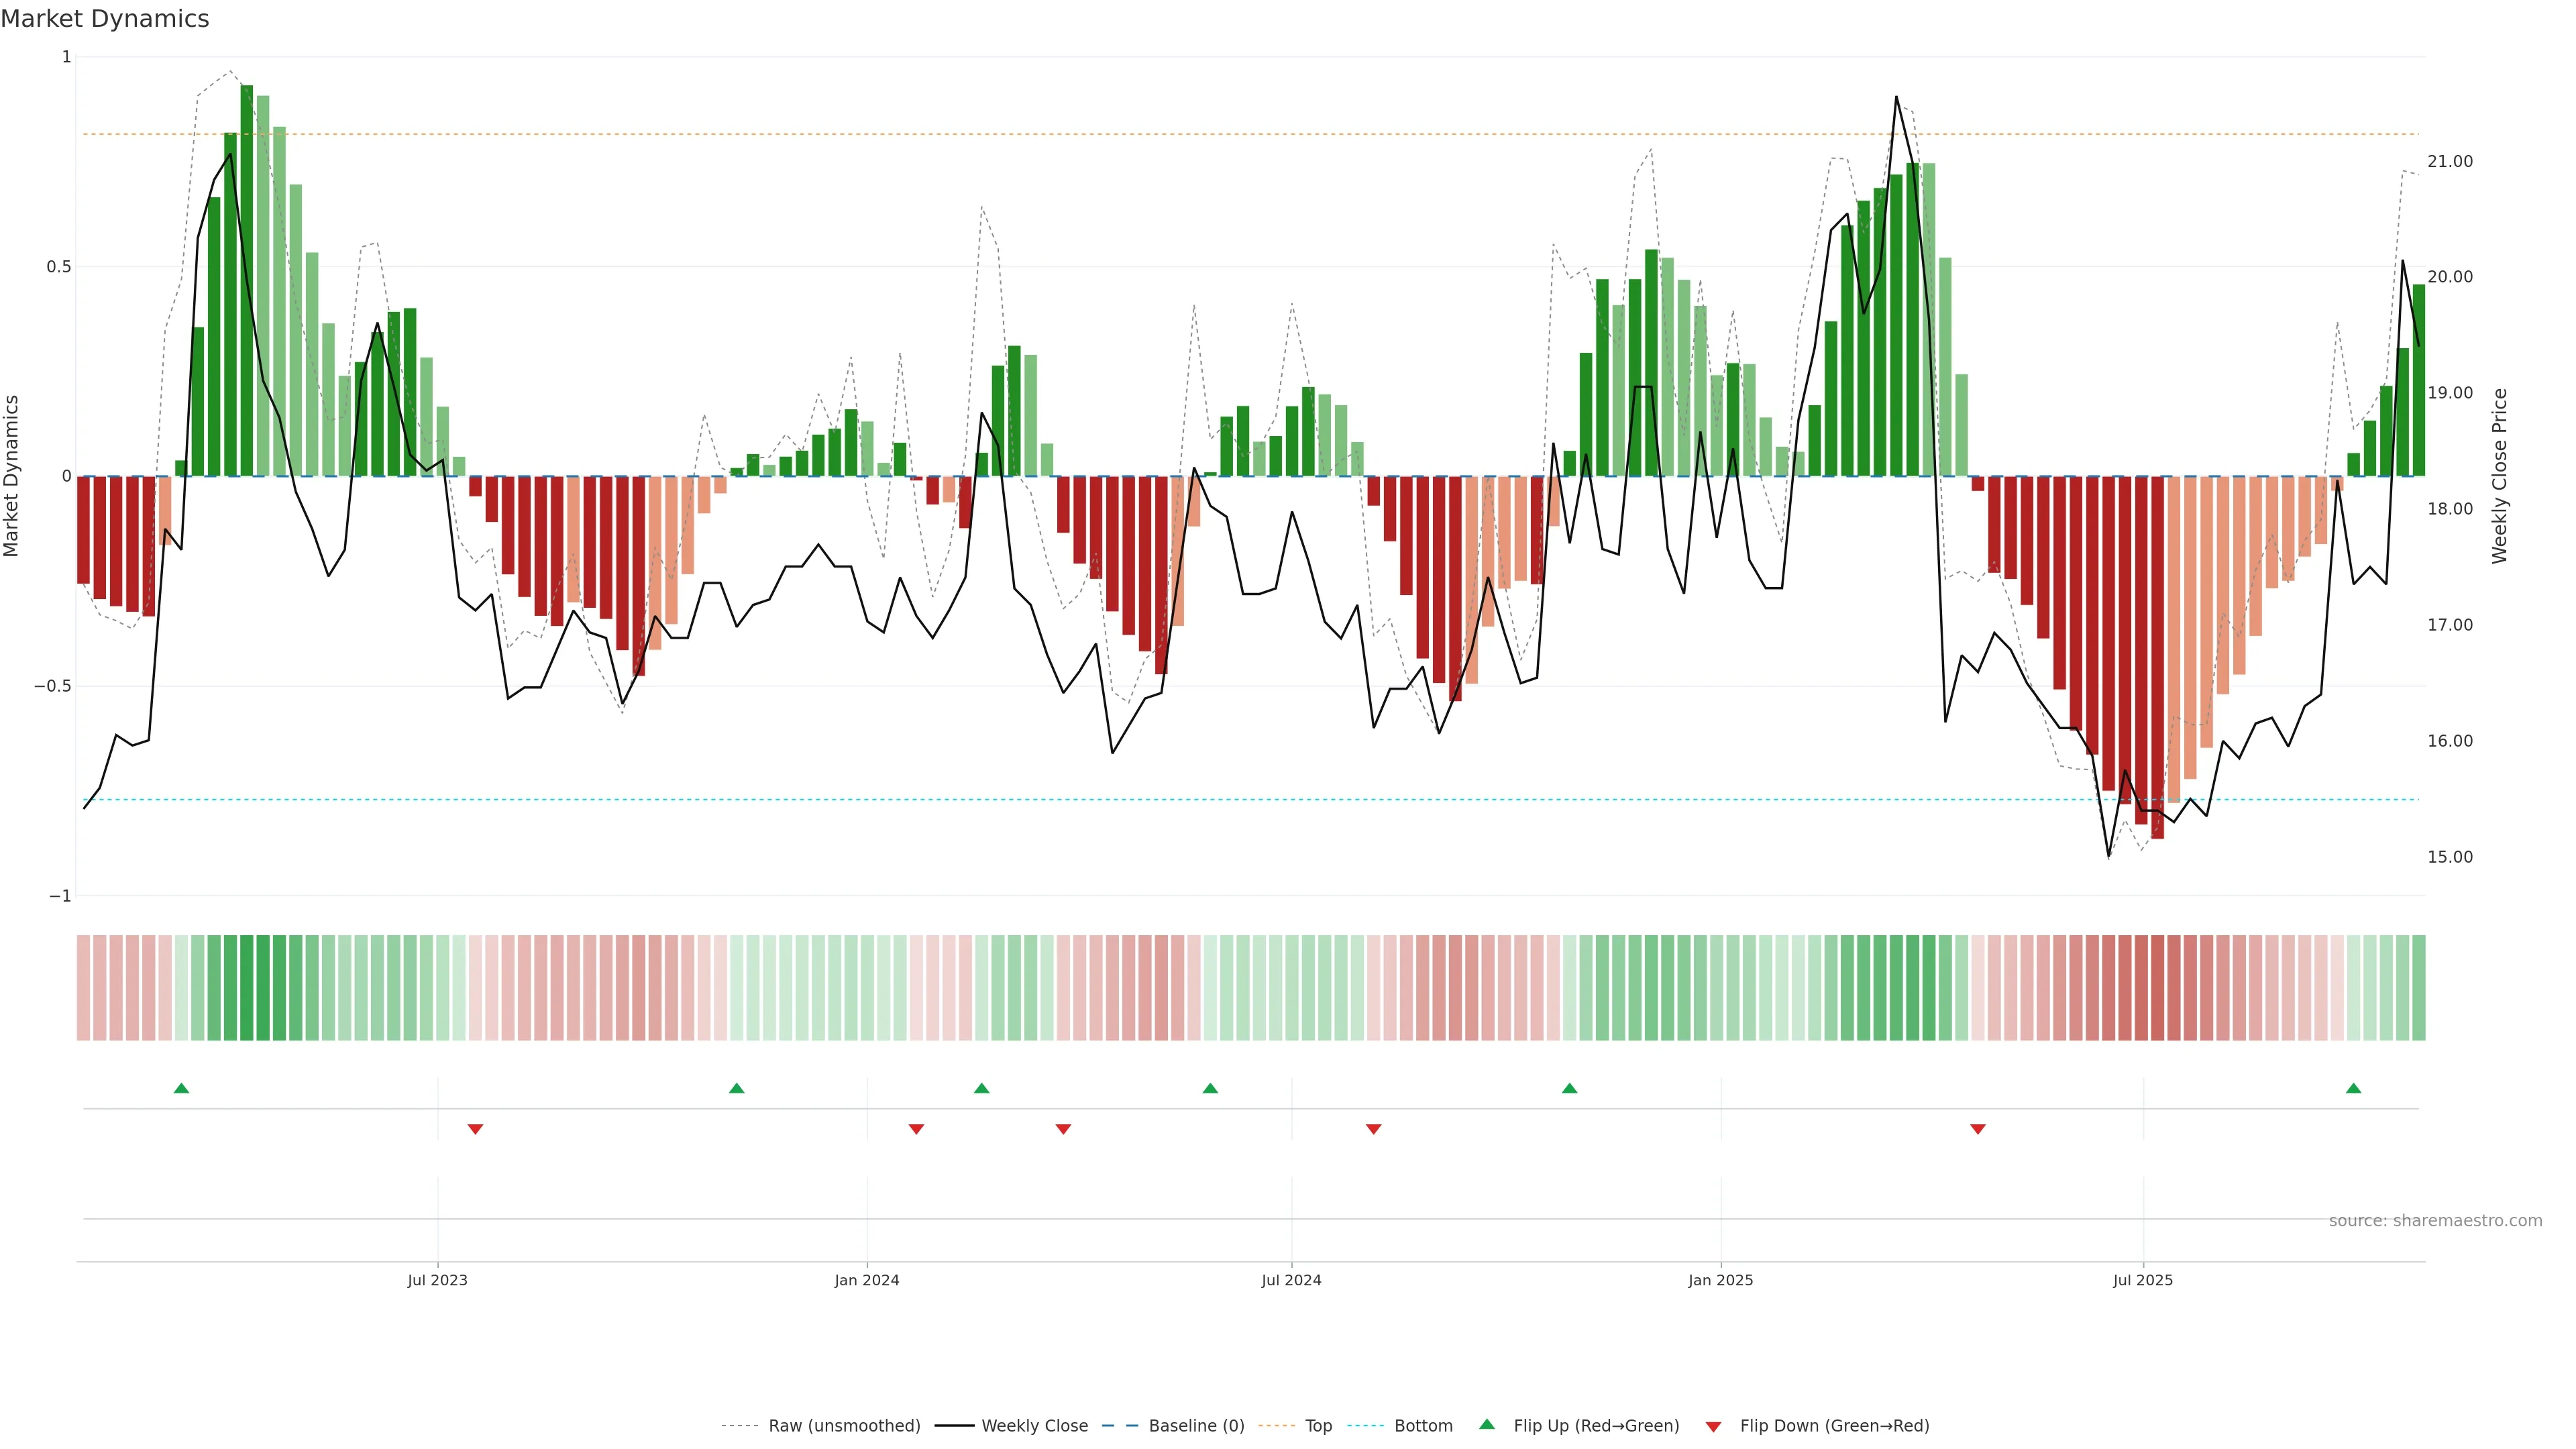Click the first green Flip Up triangle marker
The height and width of the screenshot is (1449, 2576).
(181, 1088)
